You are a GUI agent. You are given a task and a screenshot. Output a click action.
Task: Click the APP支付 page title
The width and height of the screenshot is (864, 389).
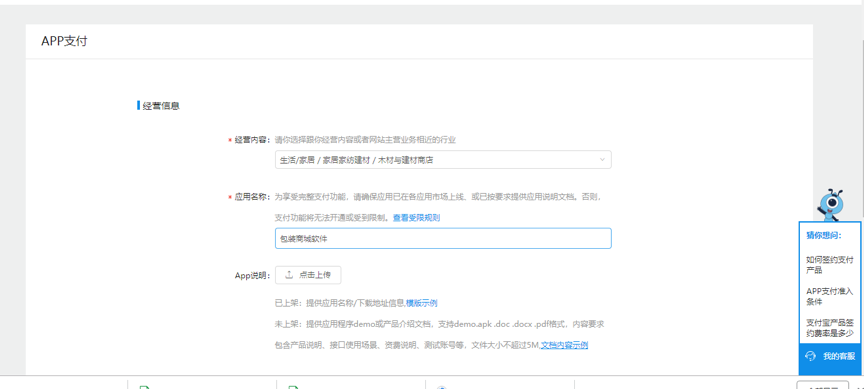tap(64, 41)
